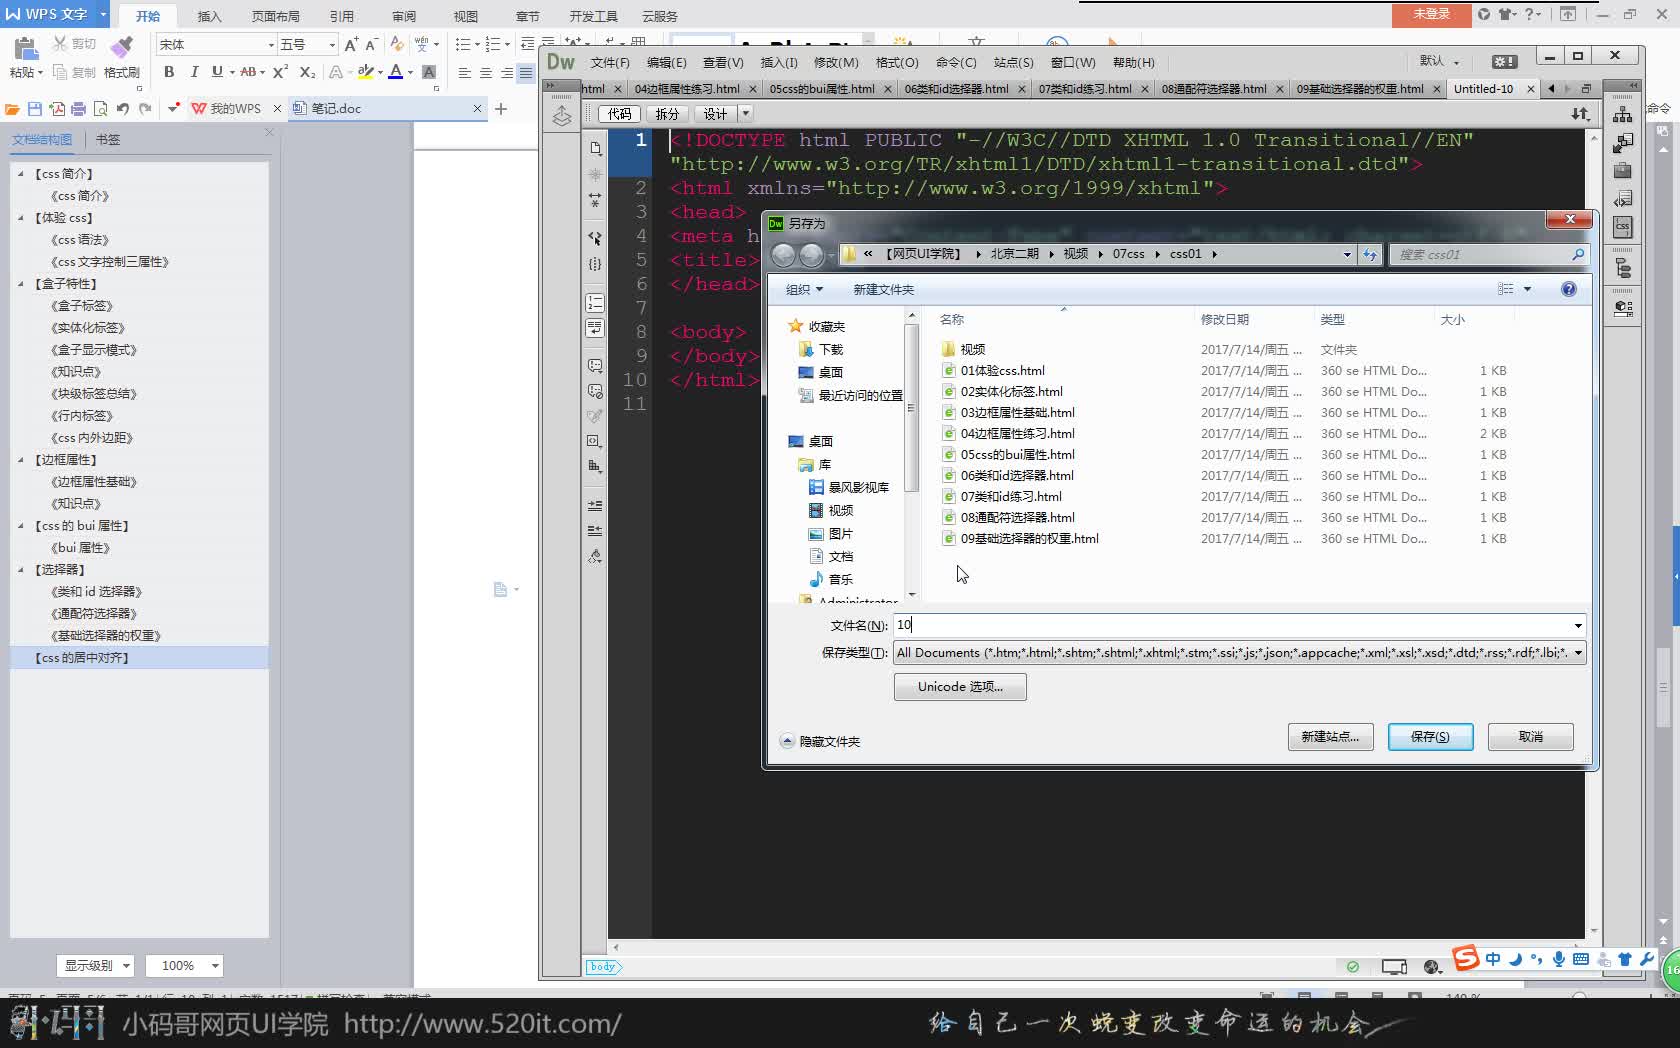Open the view options dropdown arrow in dialog
Screen dimensions: 1680x1048
click(x=1527, y=289)
